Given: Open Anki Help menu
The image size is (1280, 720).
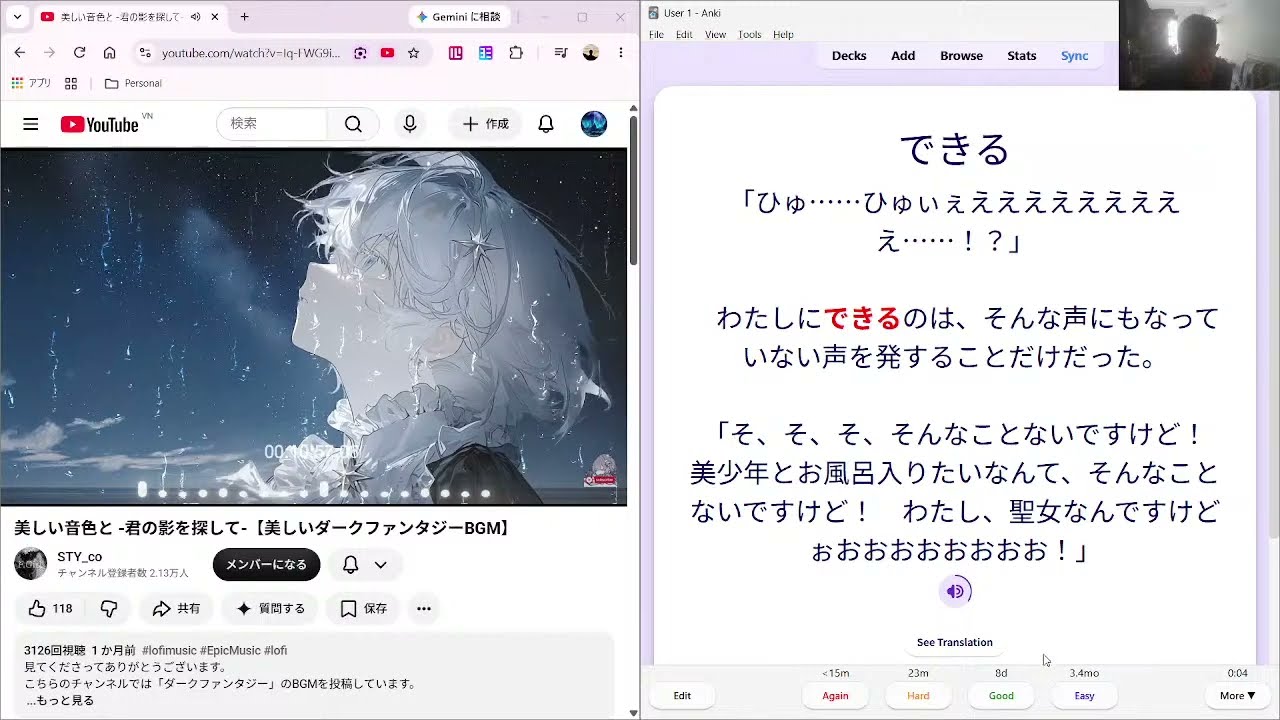Looking at the screenshot, I should pyautogui.click(x=783, y=34).
